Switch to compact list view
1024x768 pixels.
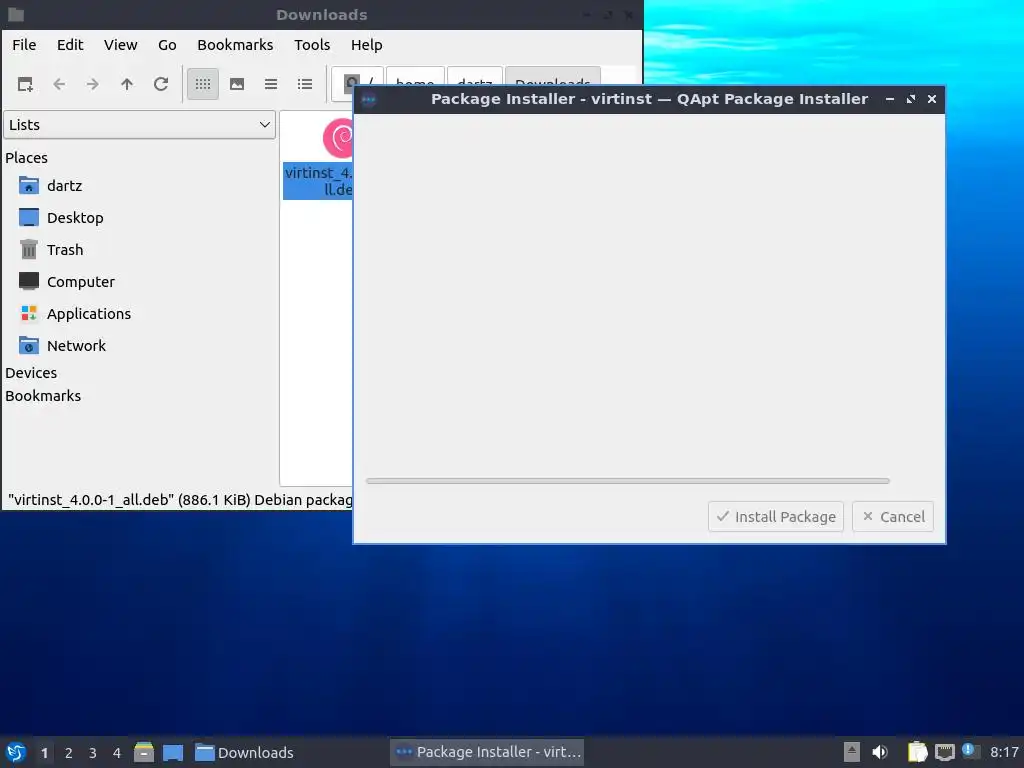click(x=271, y=84)
